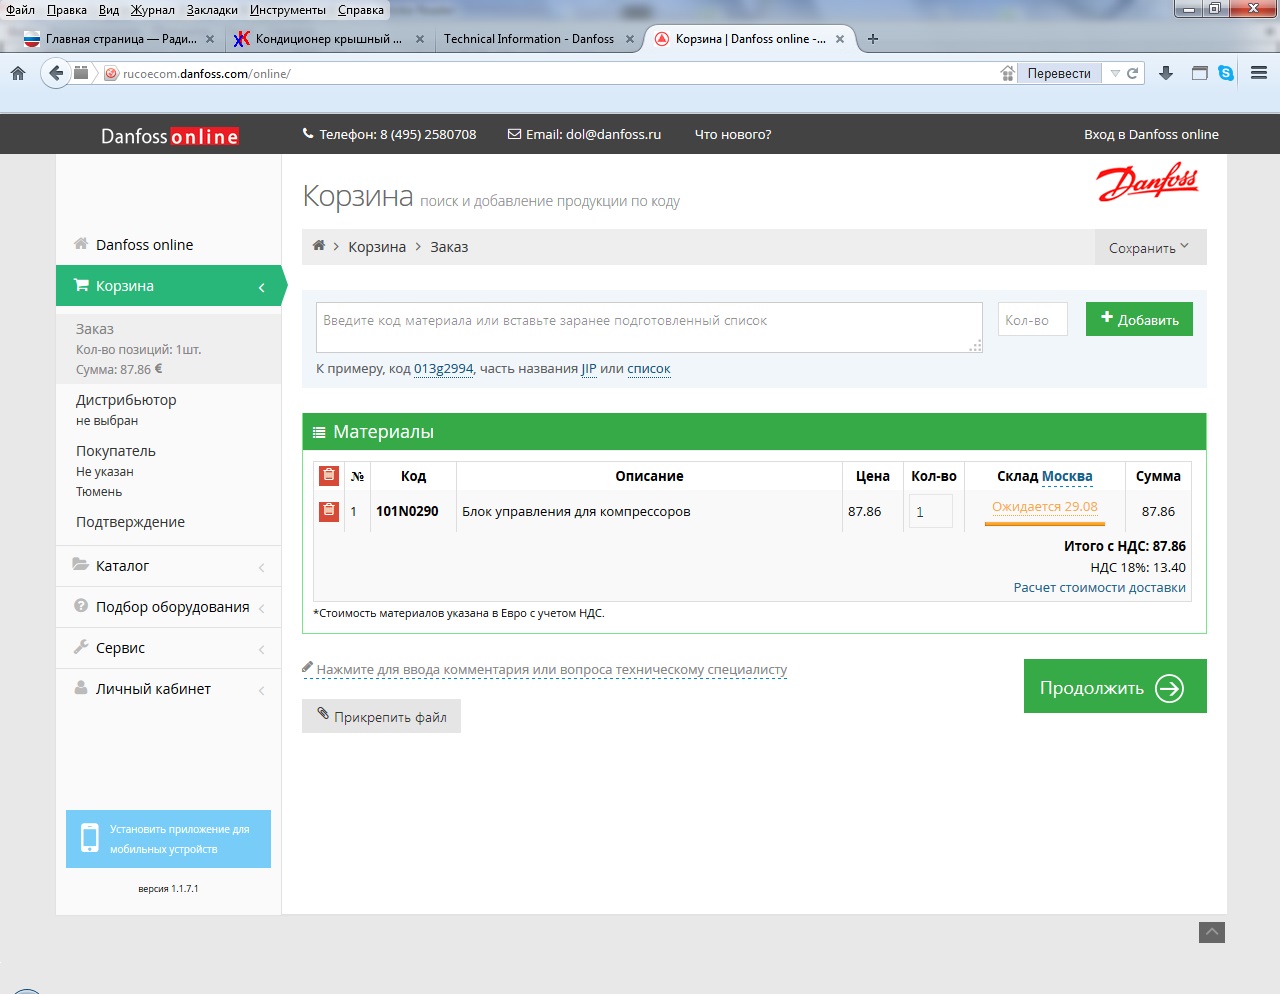Reload the page with the refresh icon

coord(1133,73)
